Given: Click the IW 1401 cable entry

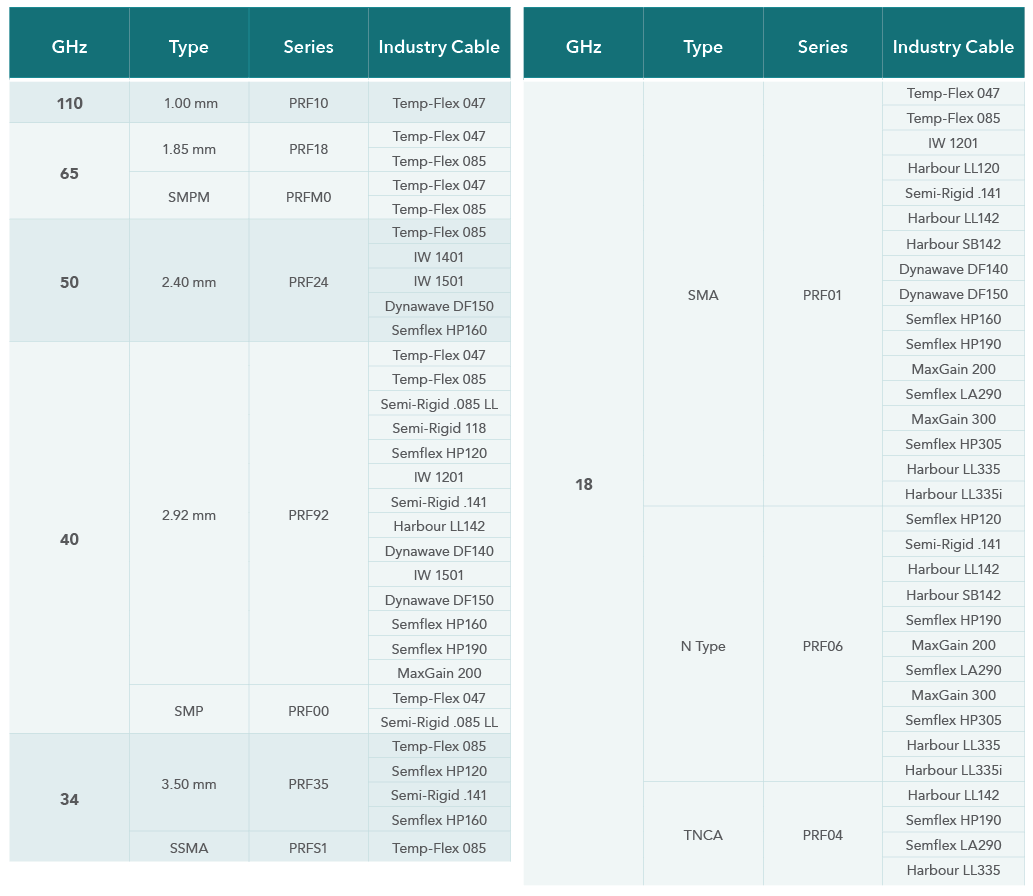Looking at the screenshot, I should click(439, 257).
